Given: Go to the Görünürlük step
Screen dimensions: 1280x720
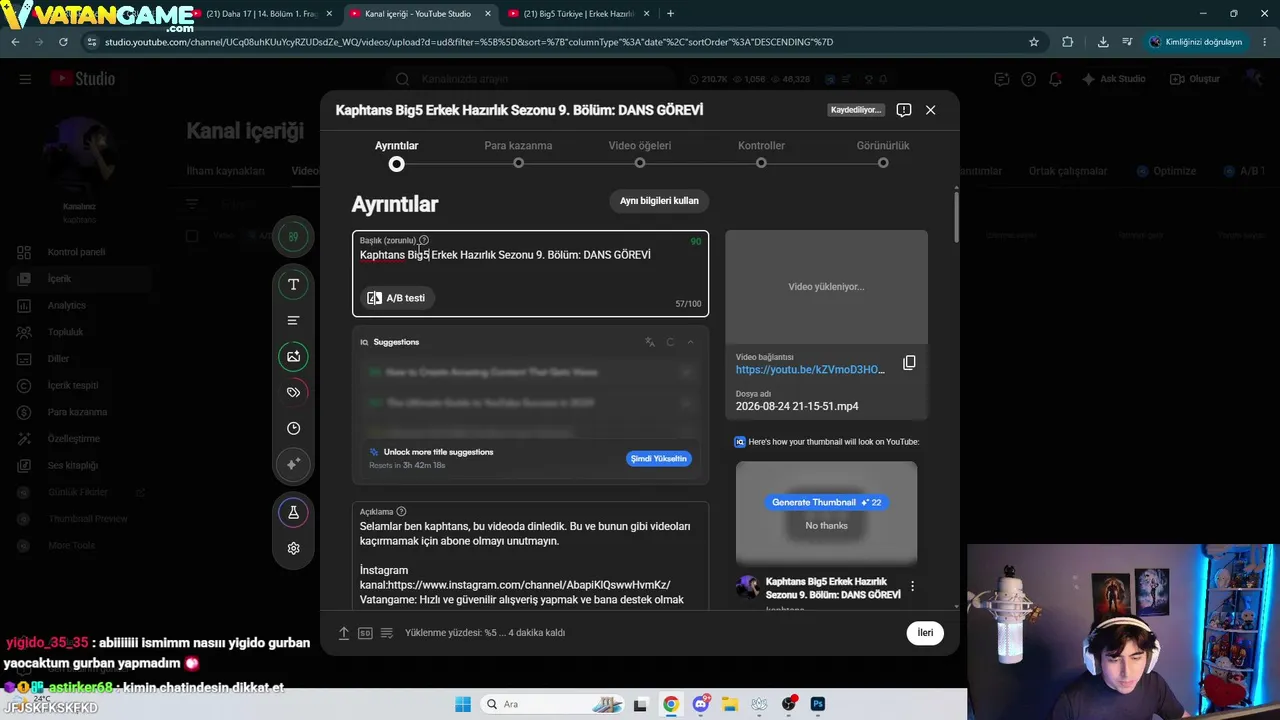Looking at the screenshot, I should click(883, 154).
